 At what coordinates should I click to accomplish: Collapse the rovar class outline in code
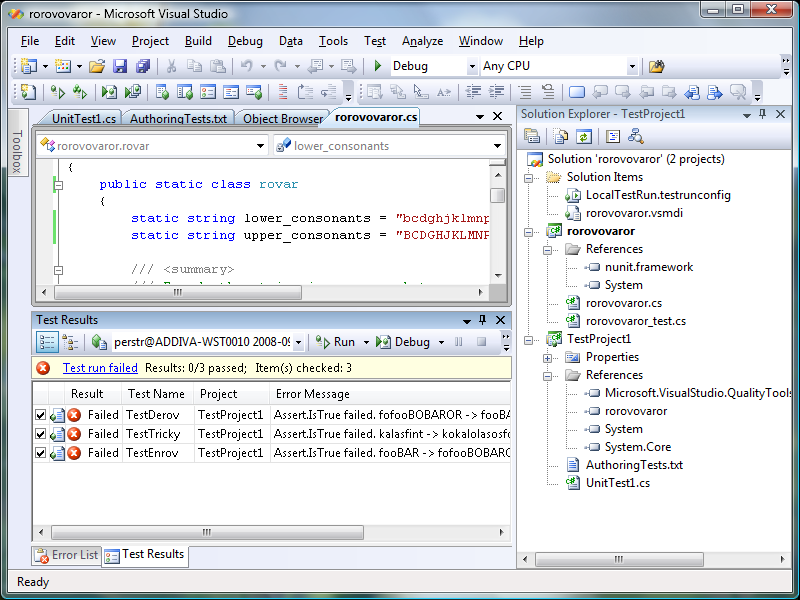(x=59, y=185)
